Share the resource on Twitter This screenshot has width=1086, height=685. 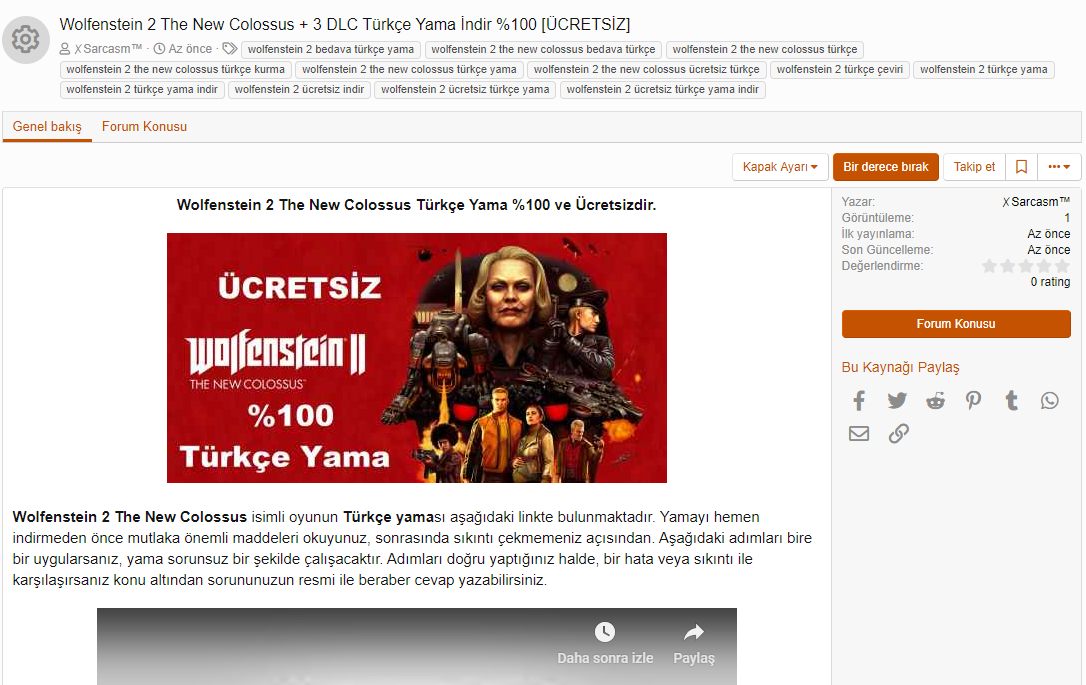897,400
